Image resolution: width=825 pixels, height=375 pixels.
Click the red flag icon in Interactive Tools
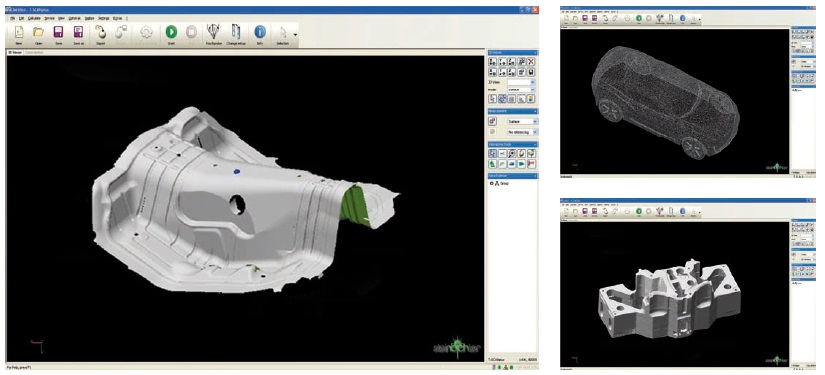pyautogui.click(x=531, y=164)
